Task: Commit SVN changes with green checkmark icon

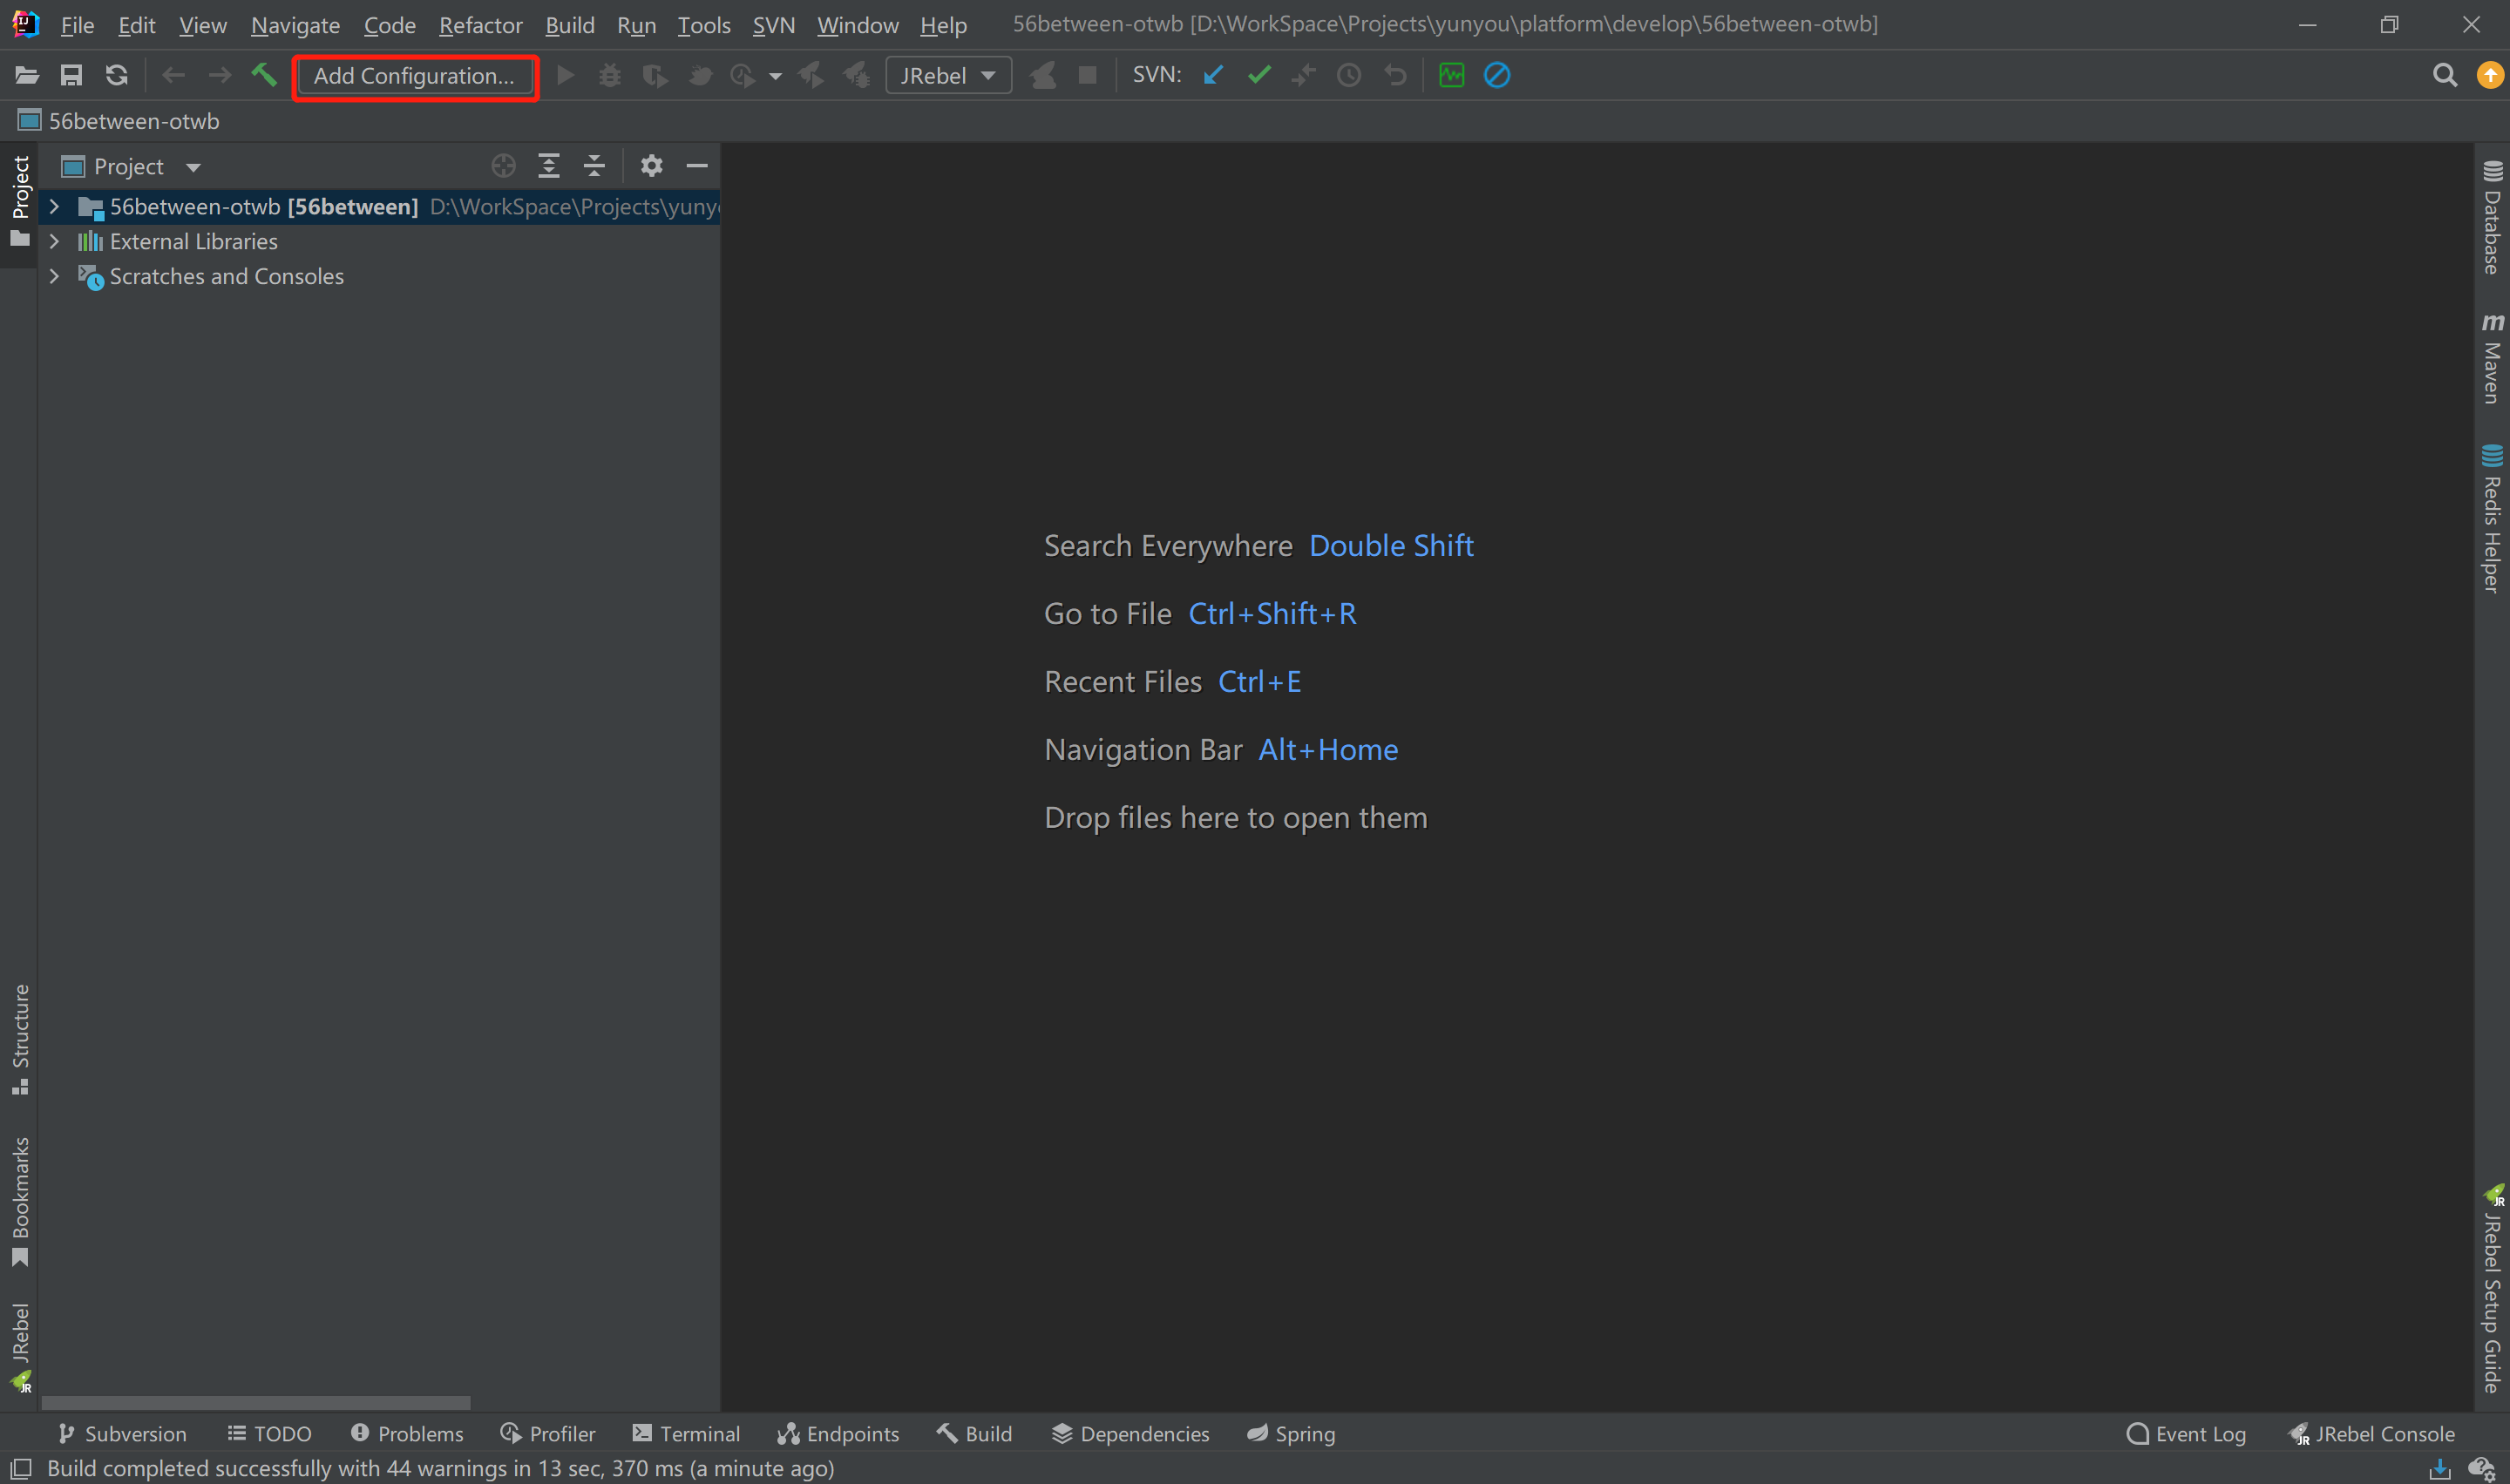Action: (1259, 75)
